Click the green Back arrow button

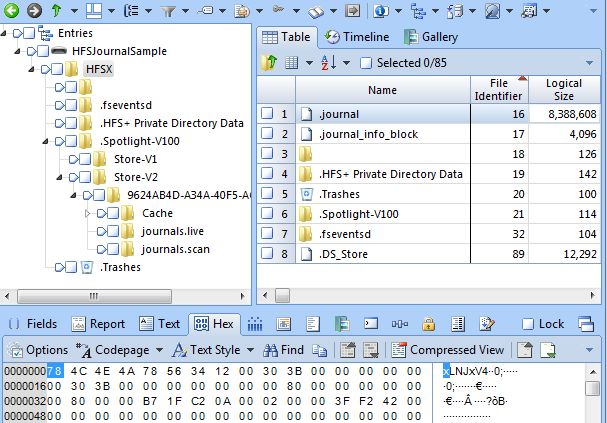click(12, 10)
